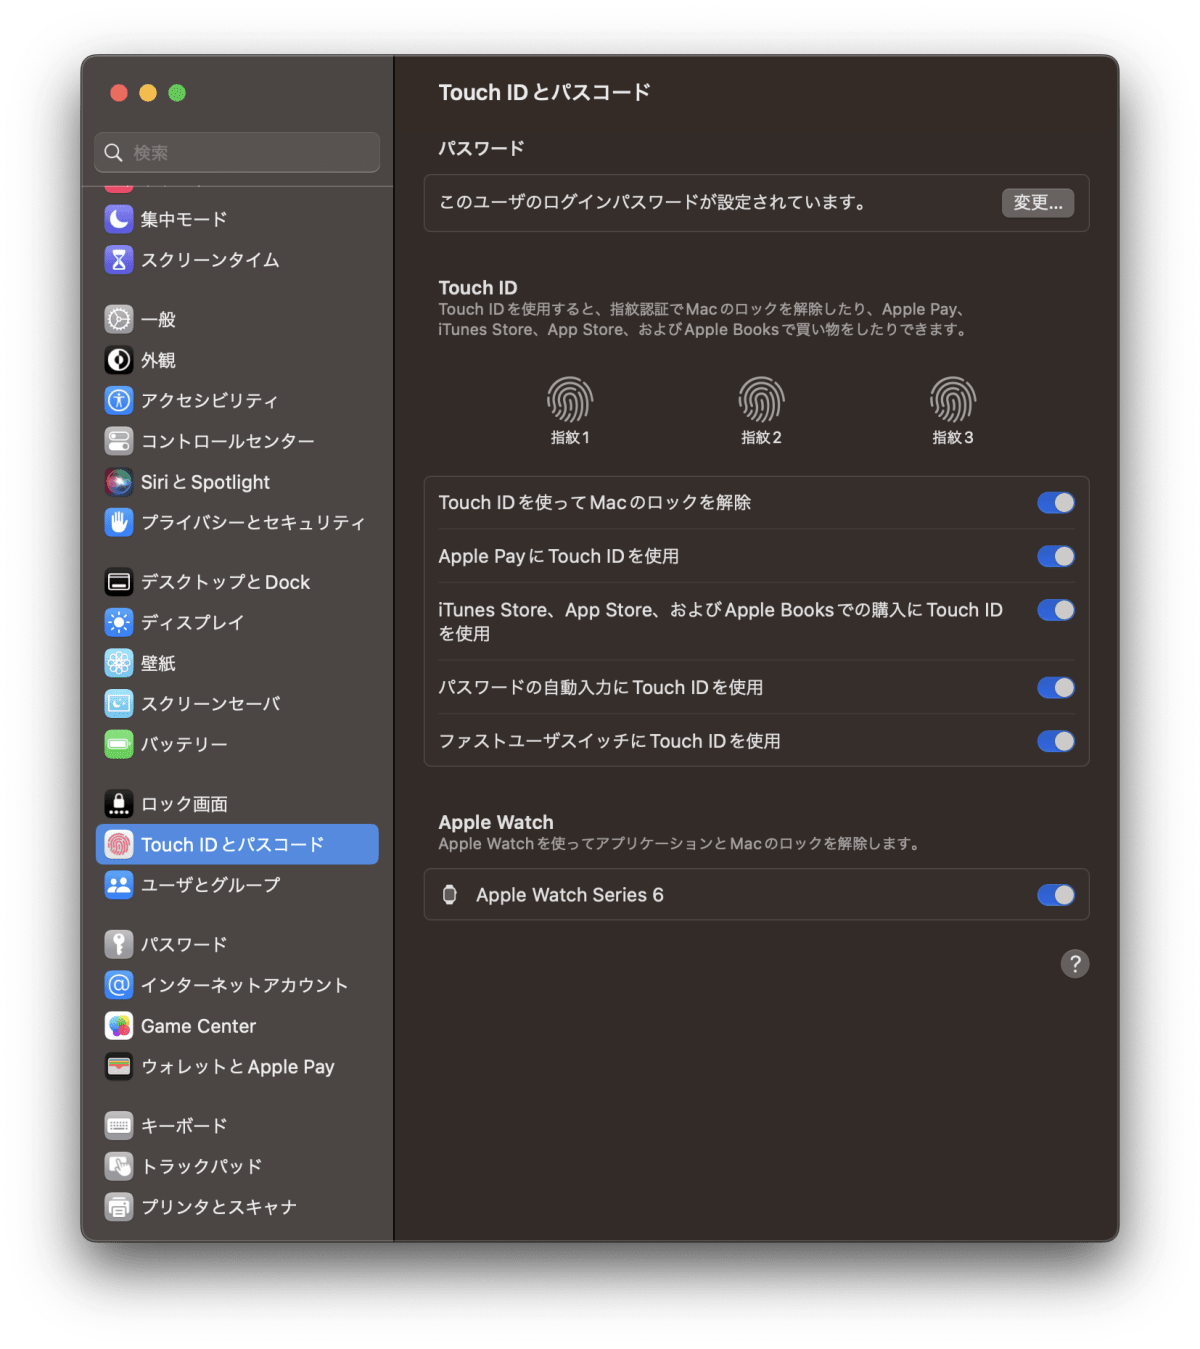Select the 外観 appearance icon
Screen dimensions: 1200x1349
[x=119, y=360]
